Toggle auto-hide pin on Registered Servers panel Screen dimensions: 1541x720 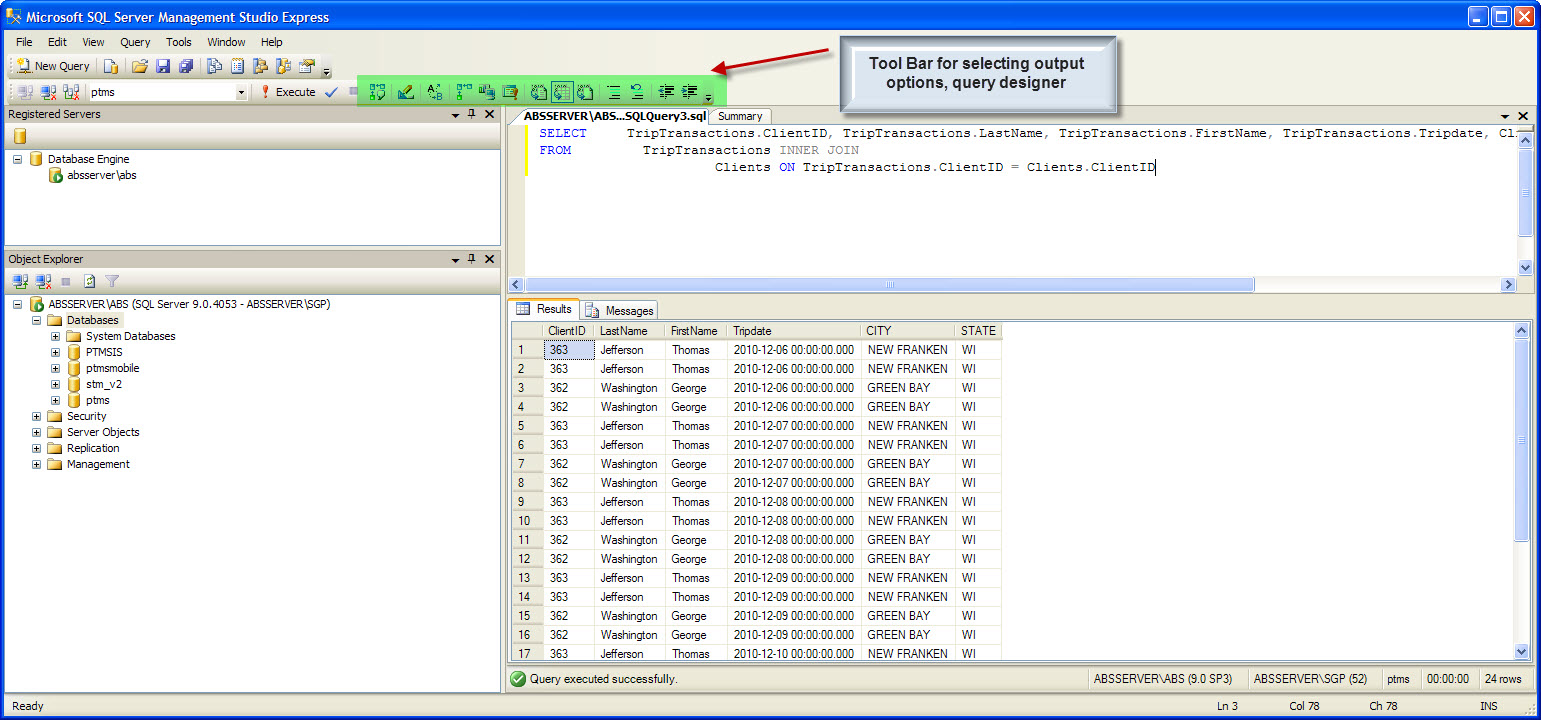[x=472, y=114]
